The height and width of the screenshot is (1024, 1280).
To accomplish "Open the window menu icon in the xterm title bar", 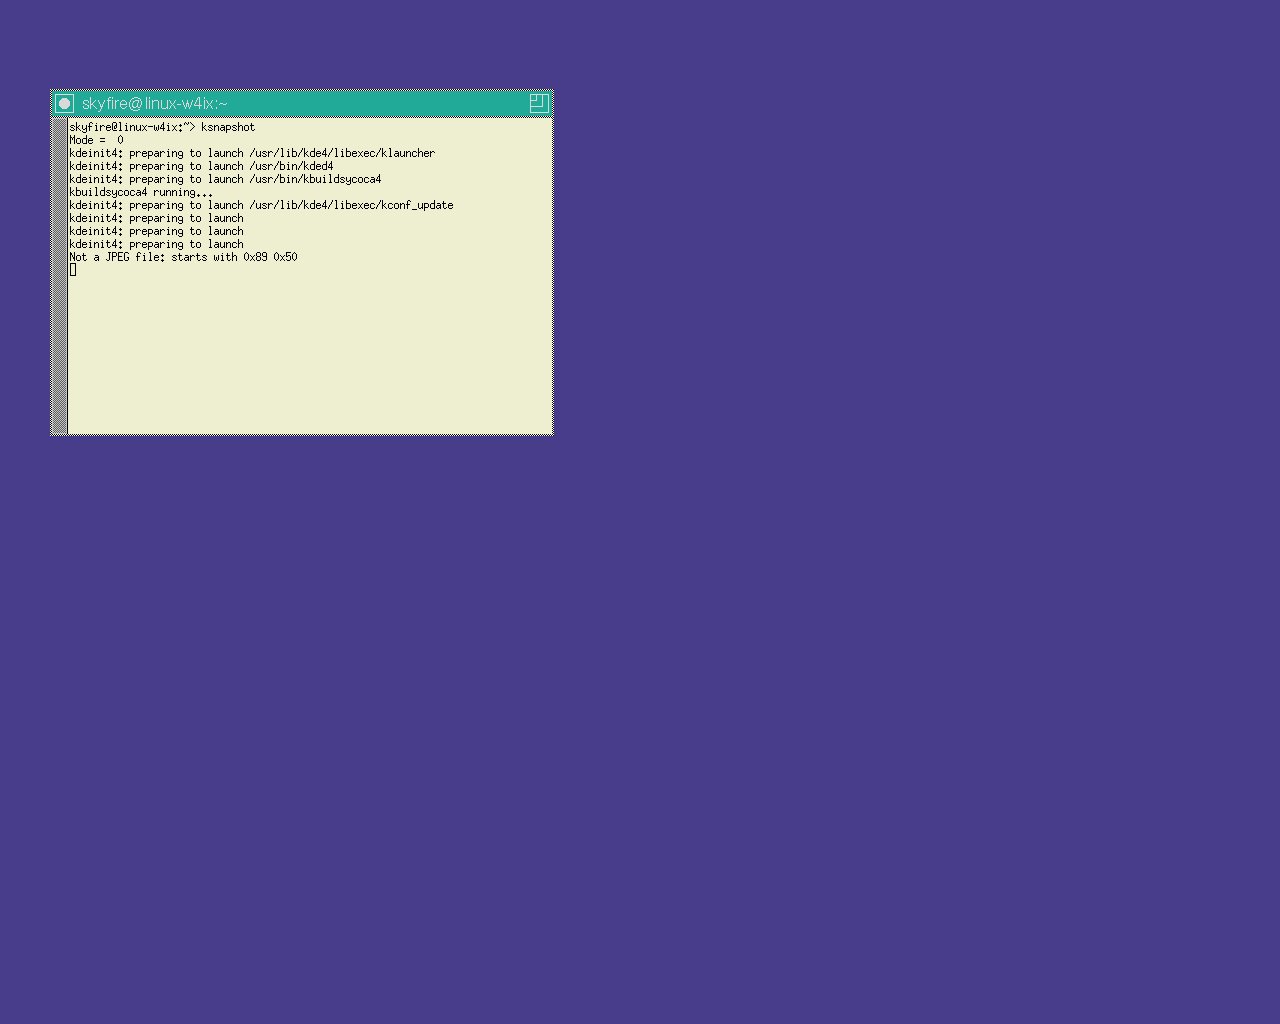I will click(x=64, y=103).
